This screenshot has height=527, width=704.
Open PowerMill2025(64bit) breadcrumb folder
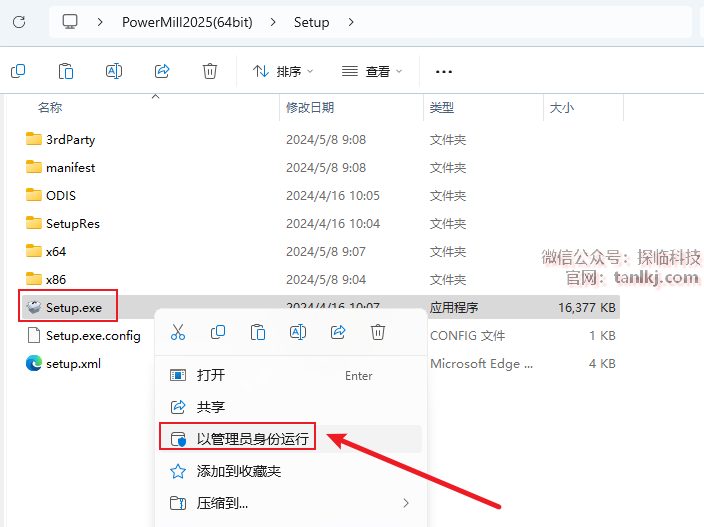pyautogui.click(x=187, y=22)
